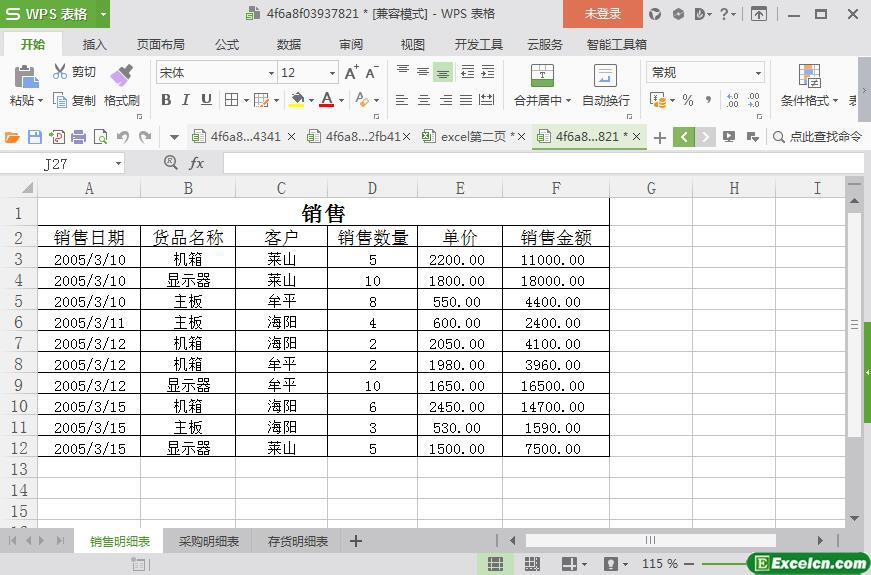Viewport: 871px width, 575px height.
Task: Click the Format Painter (格式刷) icon
Action: pos(121,75)
